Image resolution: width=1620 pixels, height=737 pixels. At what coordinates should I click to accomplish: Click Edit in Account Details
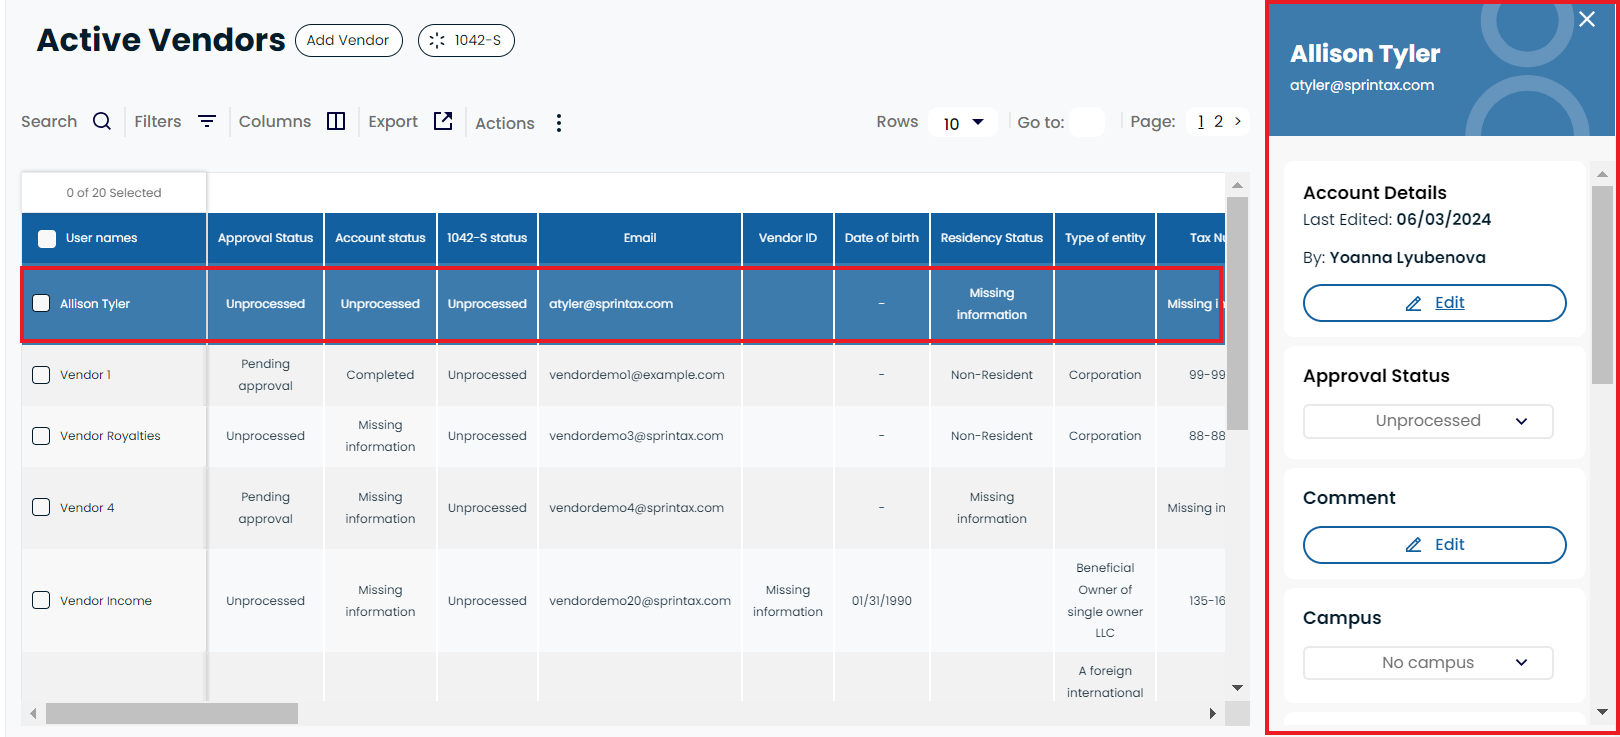(x=1434, y=303)
